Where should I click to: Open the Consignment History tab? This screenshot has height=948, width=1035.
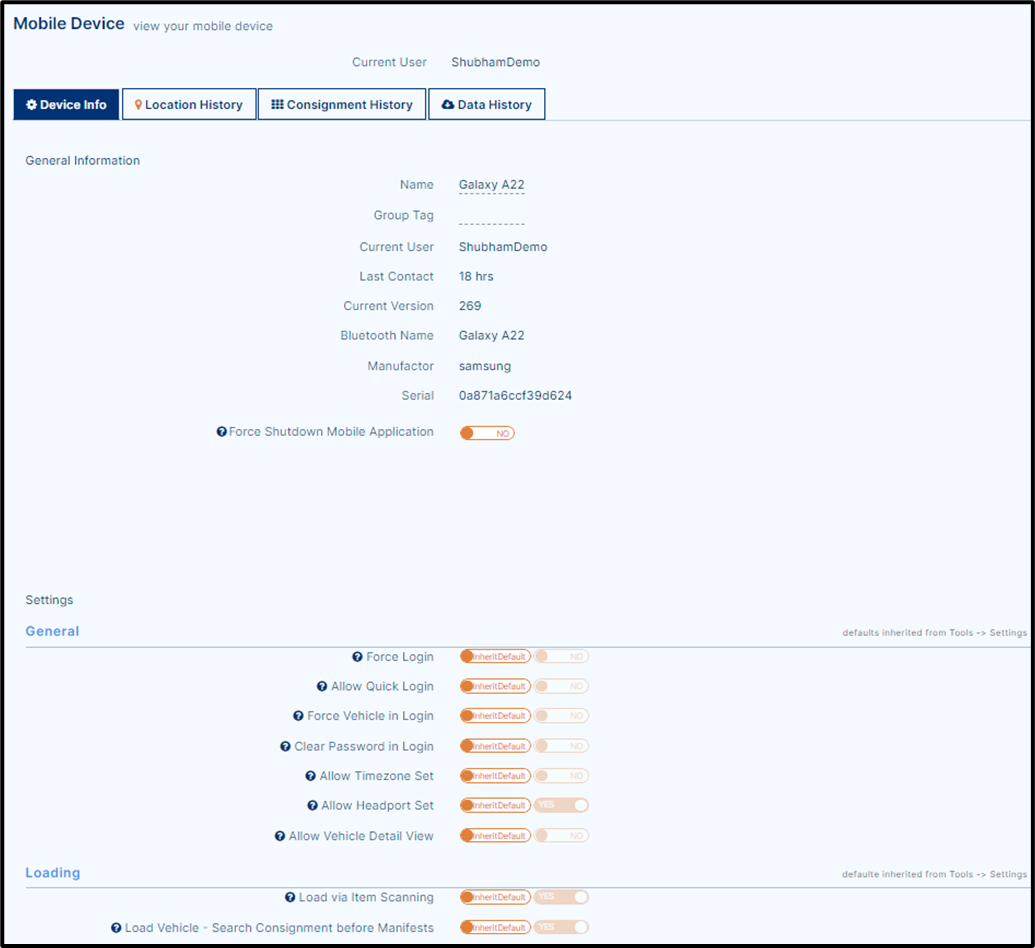coord(342,104)
